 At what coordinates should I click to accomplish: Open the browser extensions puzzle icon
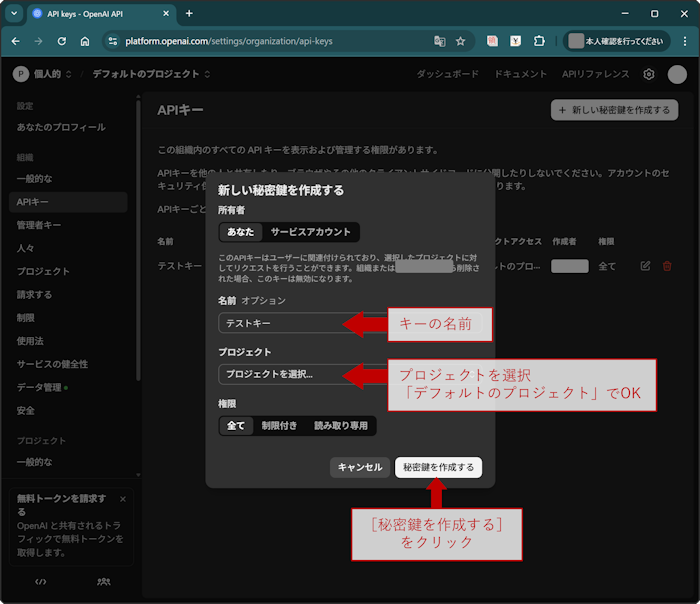tap(539, 41)
